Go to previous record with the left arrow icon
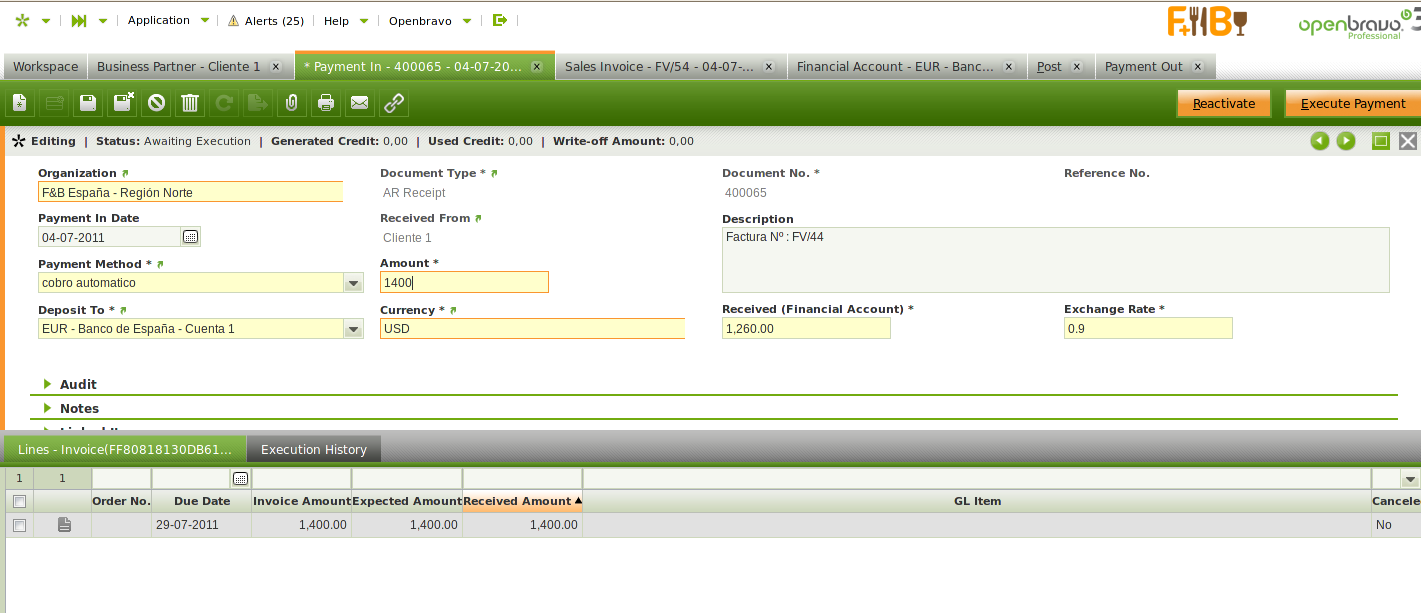This screenshot has width=1421, height=613. (x=1320, y=141)
